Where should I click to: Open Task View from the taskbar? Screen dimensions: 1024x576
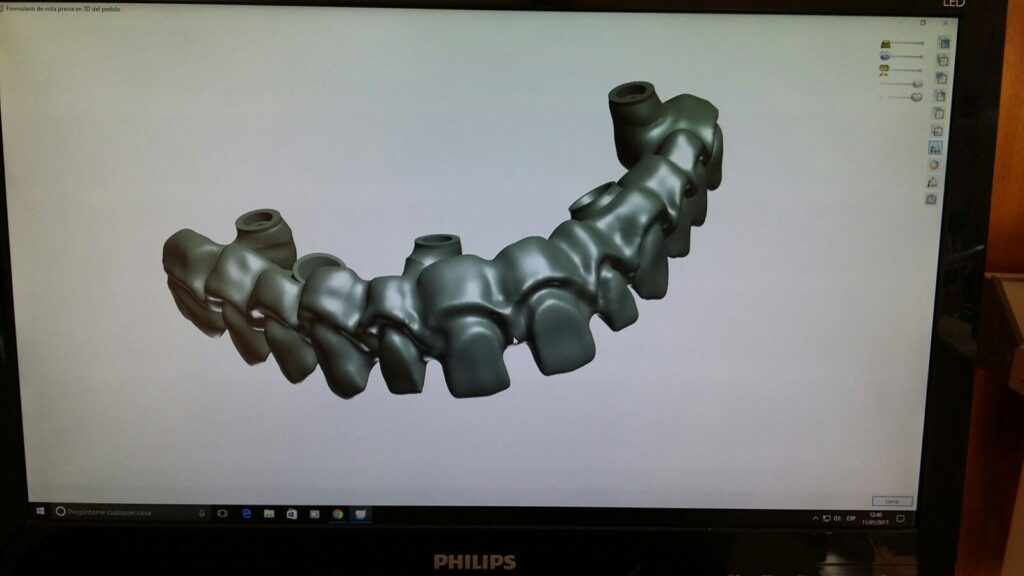(x=222, y=513)
